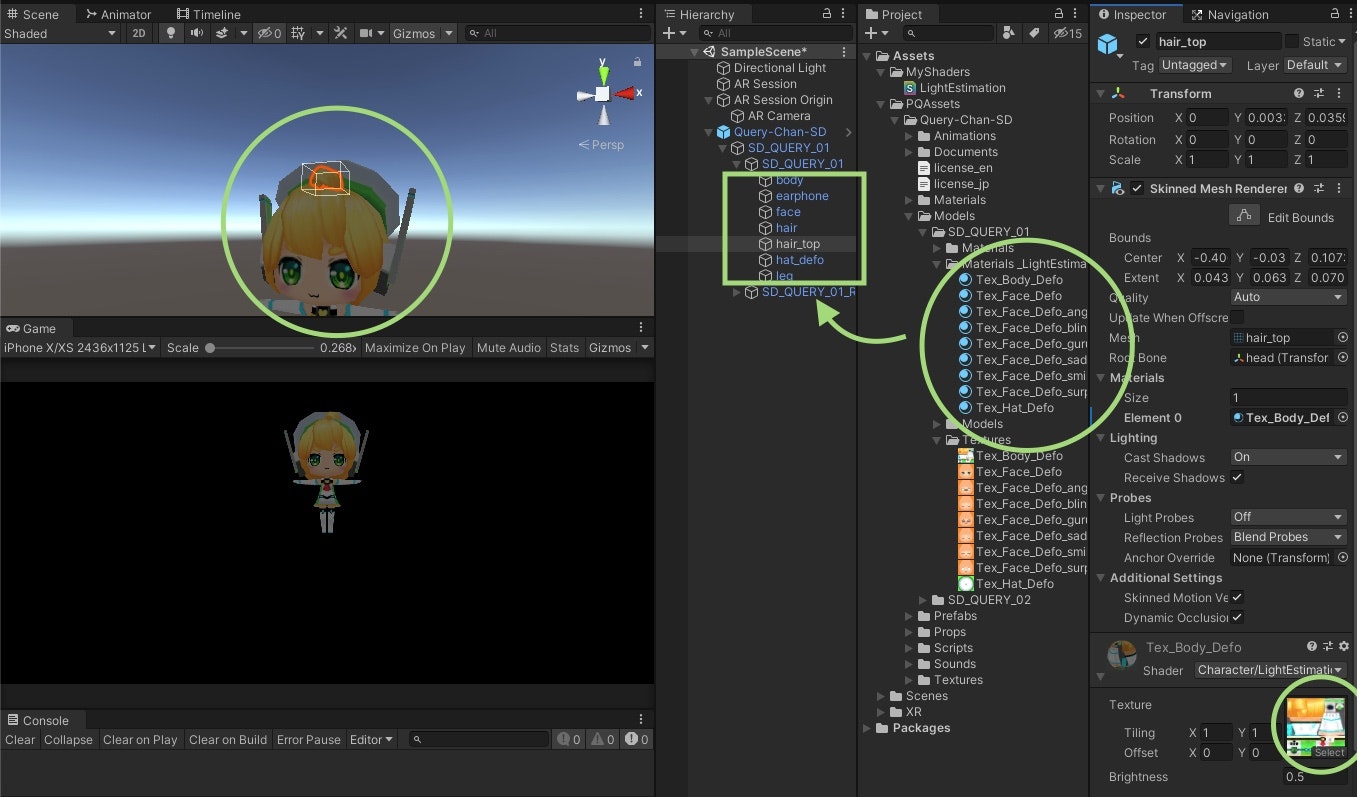
Task: Switch to the Animator tab
Action: (119, 14)
